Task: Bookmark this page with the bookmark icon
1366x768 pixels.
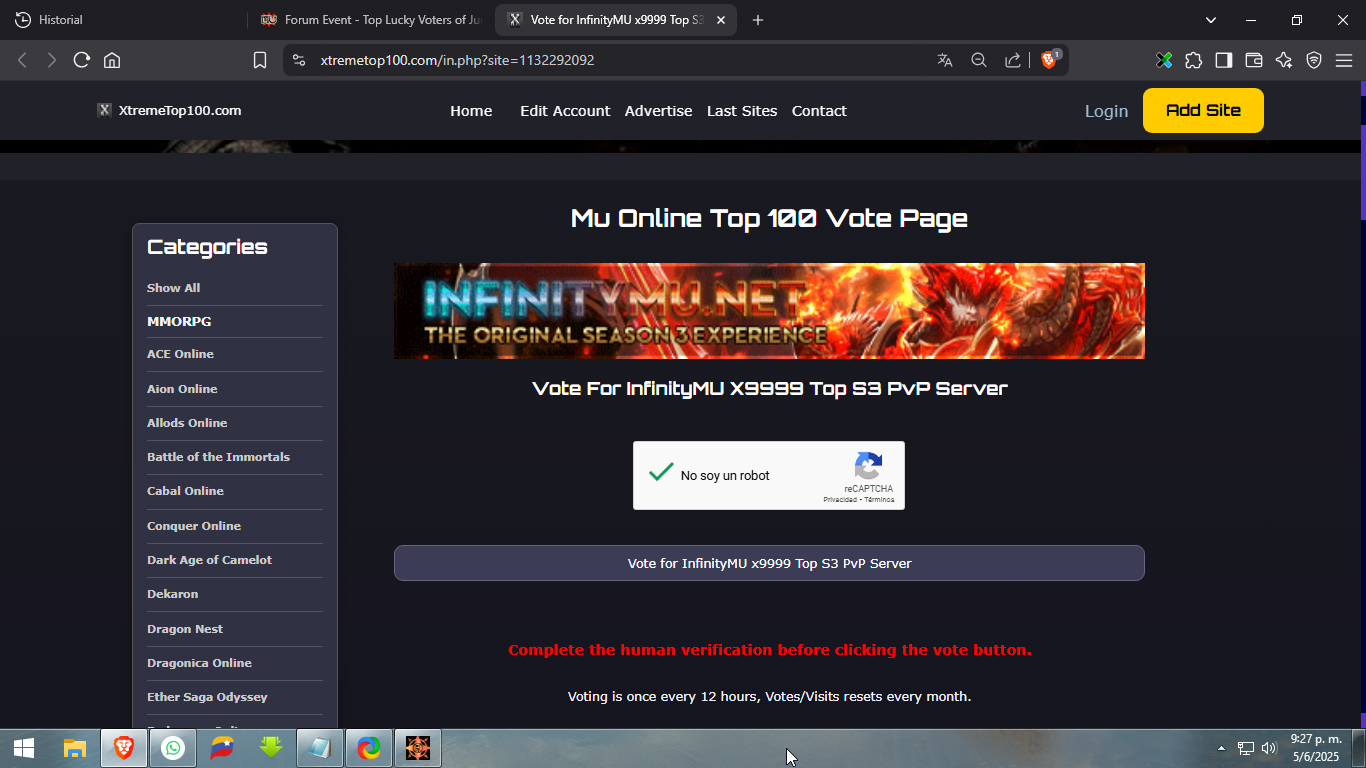Action: [x=260, y=60]
